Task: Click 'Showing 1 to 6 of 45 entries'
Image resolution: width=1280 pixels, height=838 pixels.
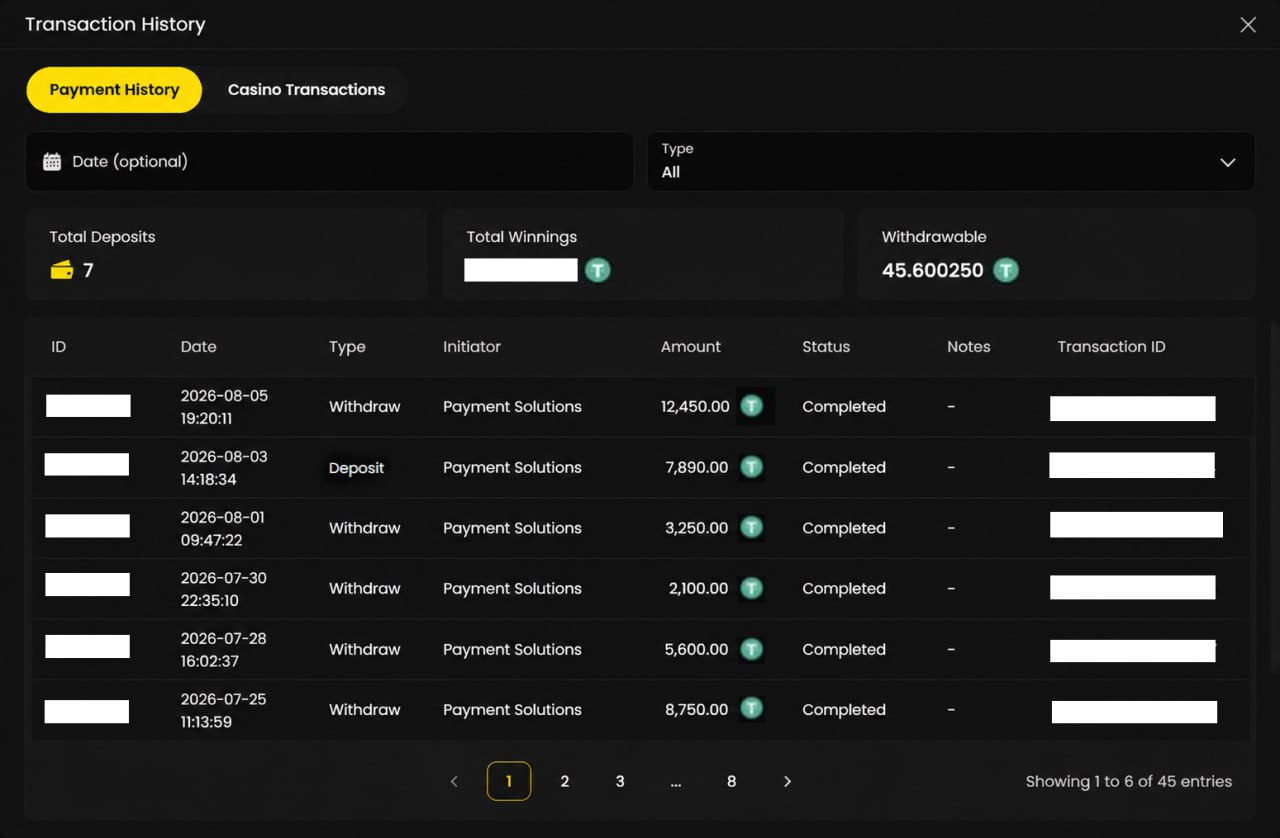Action: pos(1129,782)
